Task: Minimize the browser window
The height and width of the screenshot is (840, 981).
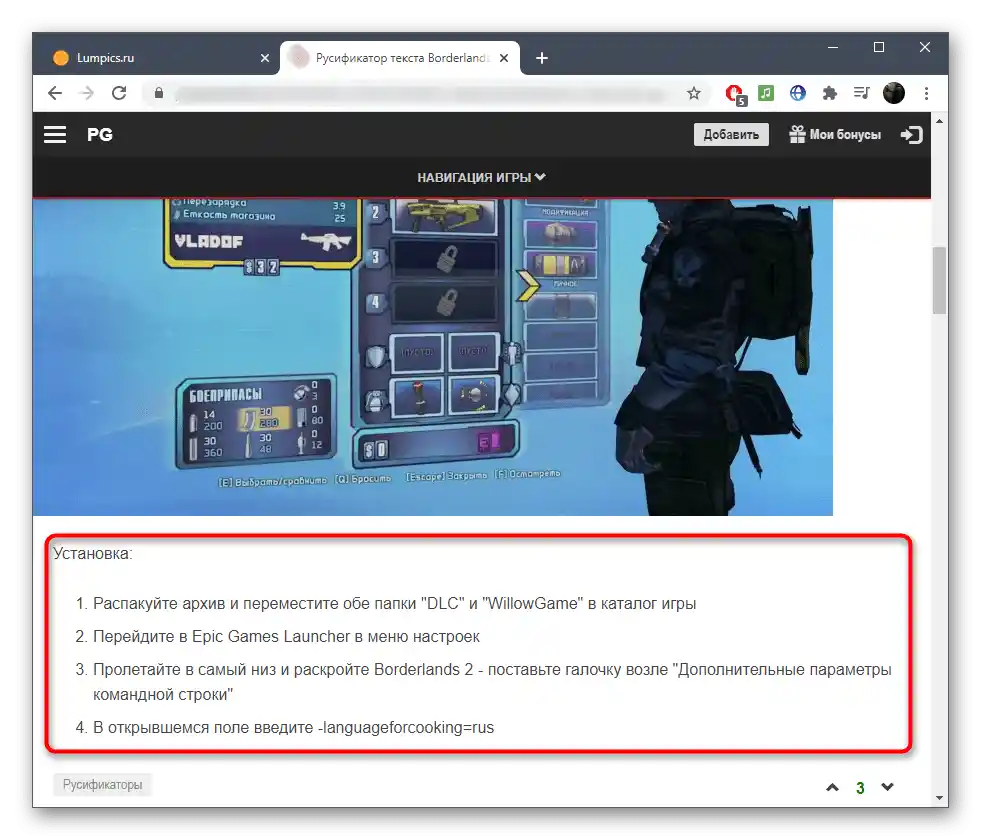Action: (833, 48)
